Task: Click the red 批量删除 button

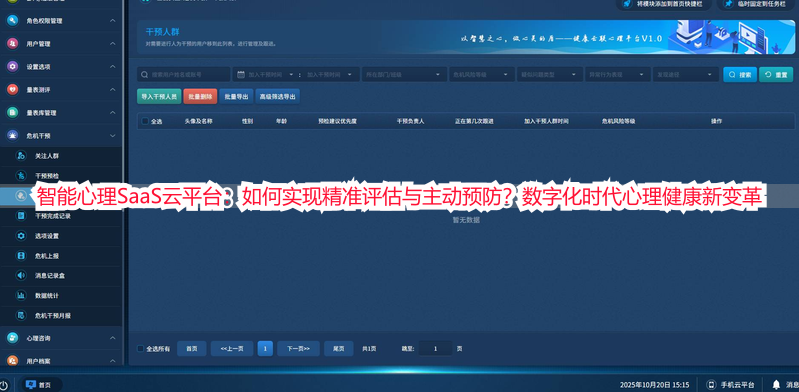Action: [x=200, y=96]
